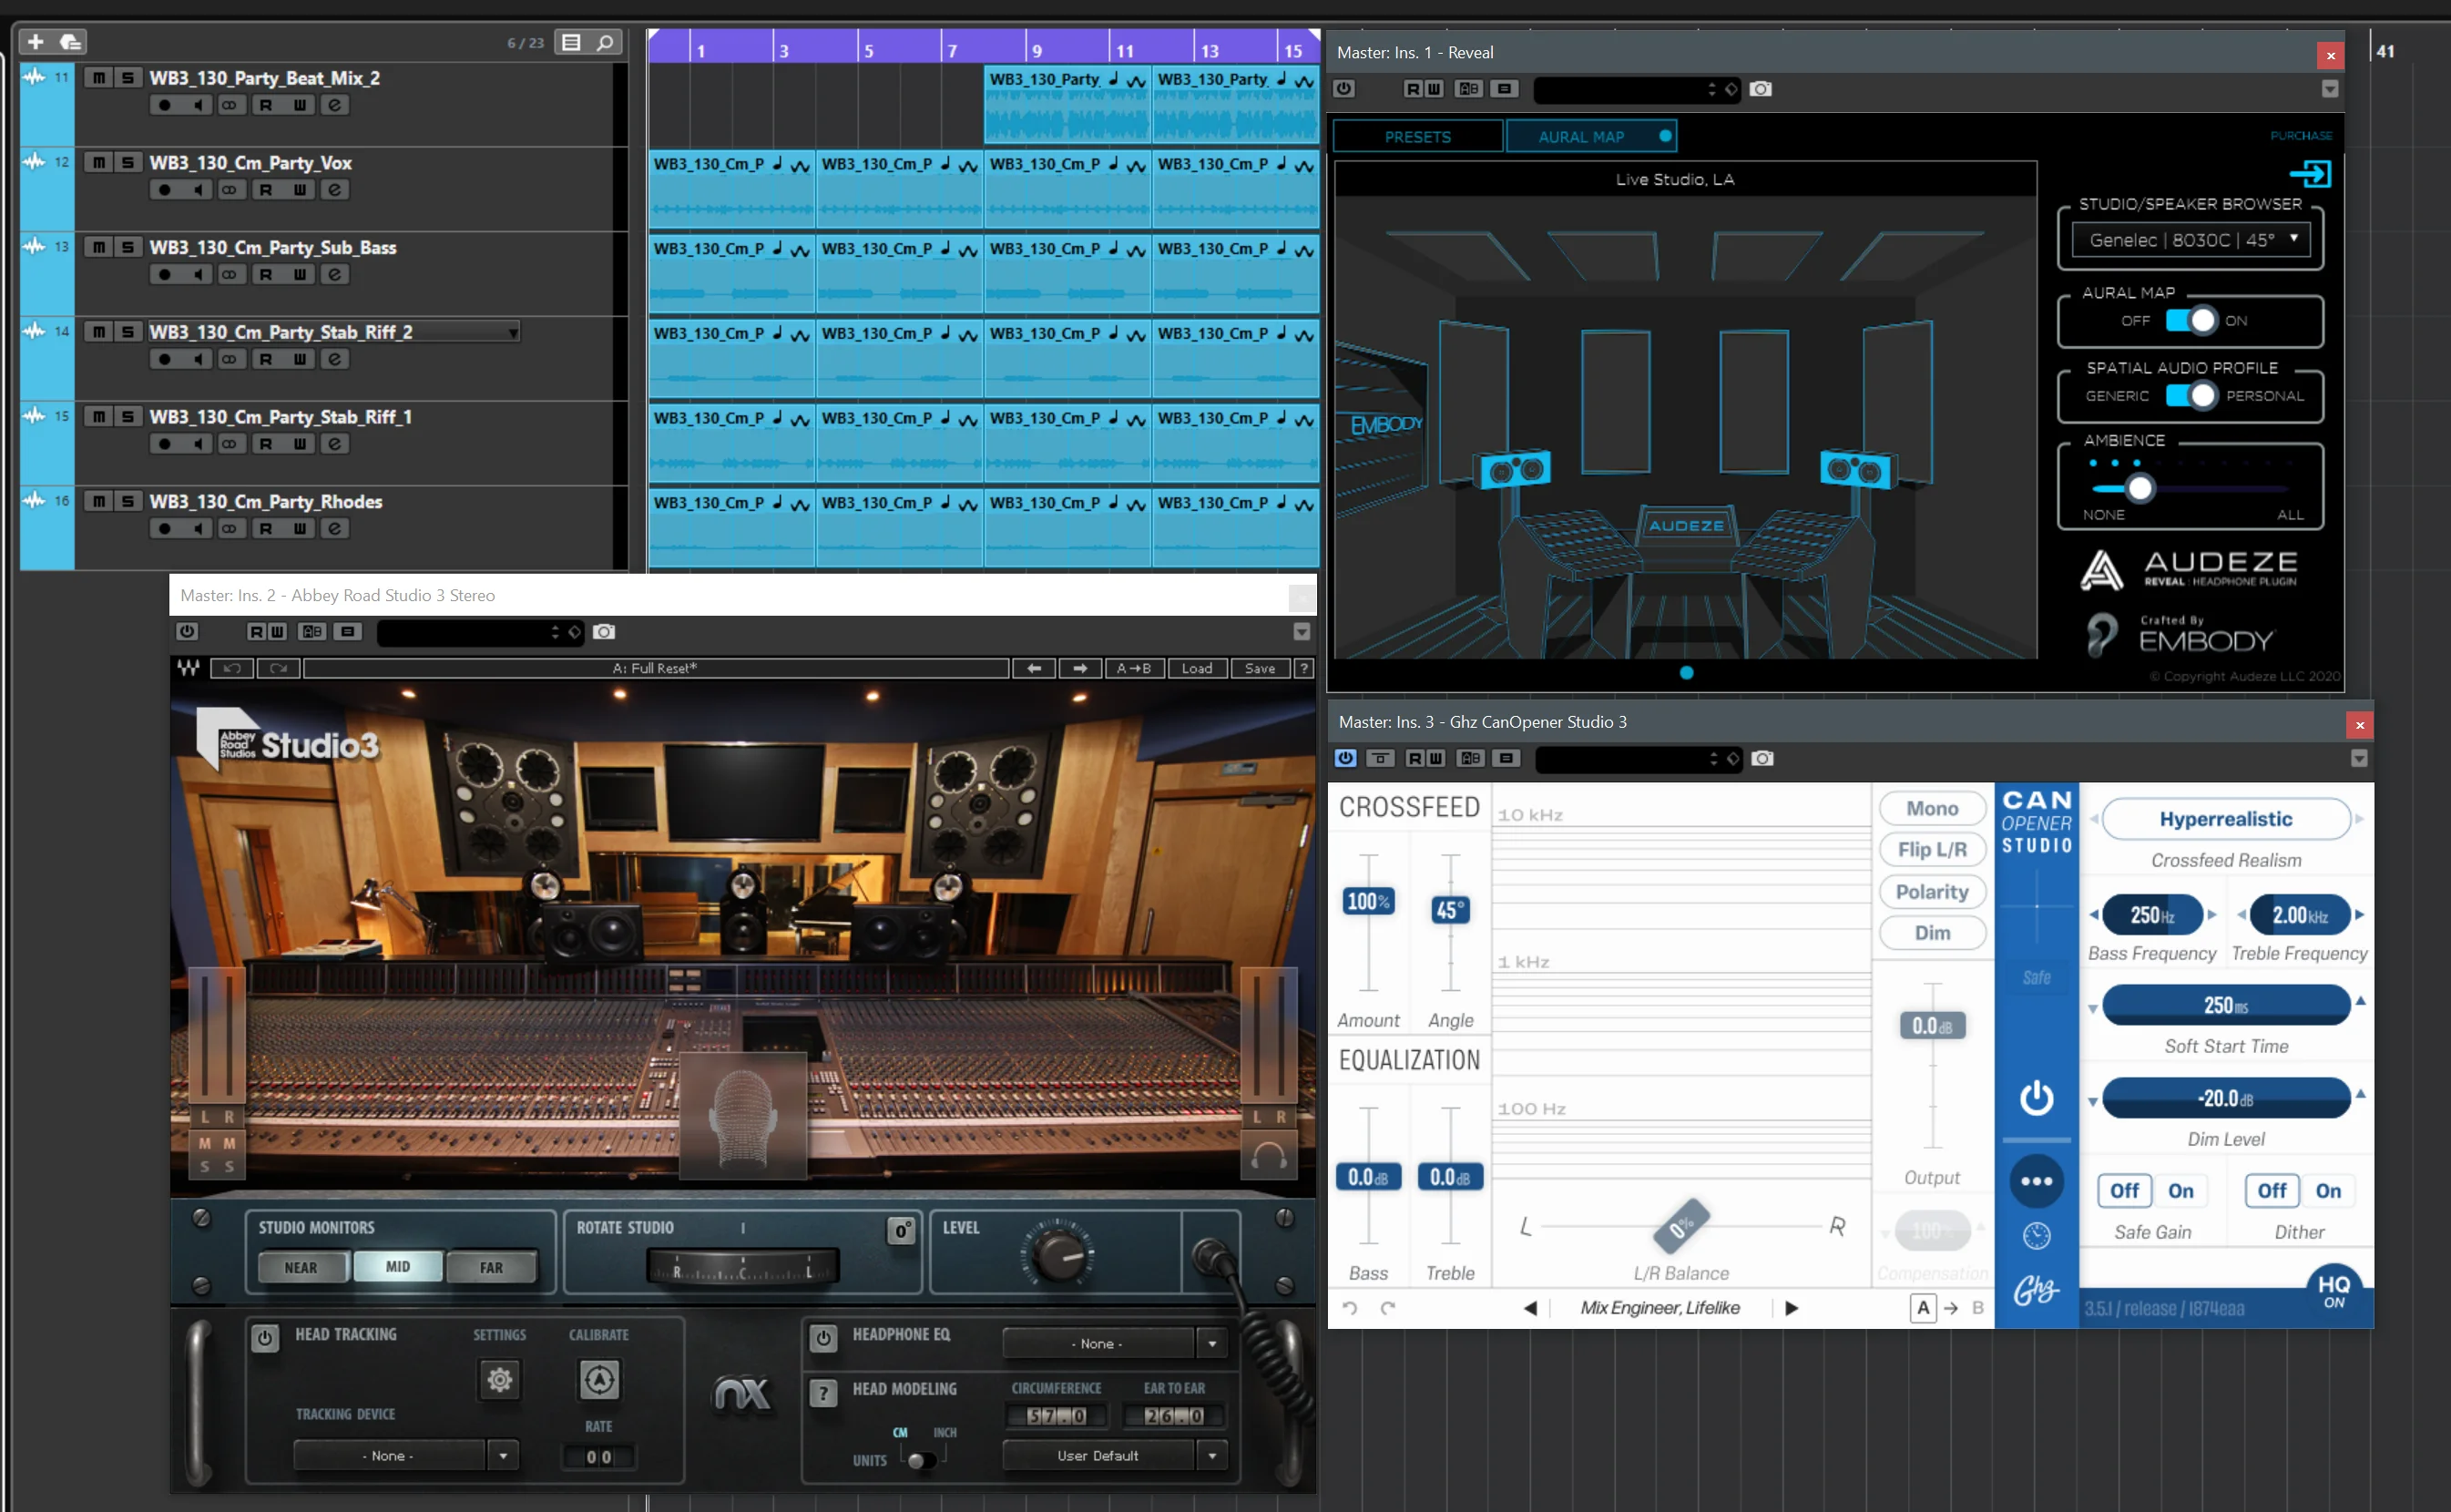The width and height of the screenshot is (2451, 1512).
Task: Click the CanOpener big power icon
Action: coord(2036,1098)
